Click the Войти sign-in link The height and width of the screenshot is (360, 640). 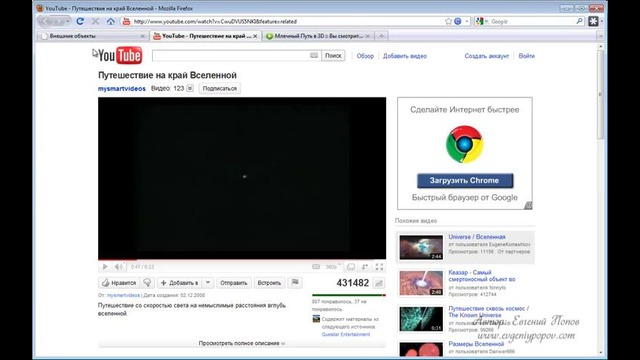527,56
